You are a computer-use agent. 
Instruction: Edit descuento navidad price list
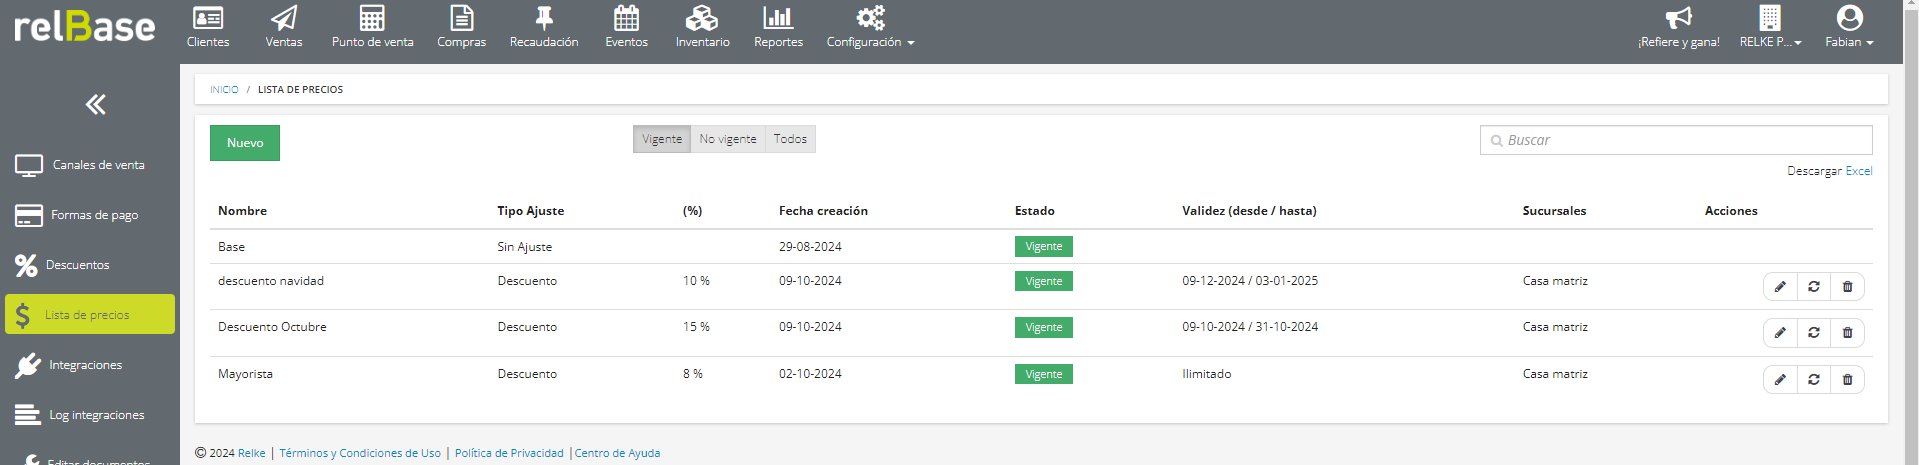pos(1780,287)
